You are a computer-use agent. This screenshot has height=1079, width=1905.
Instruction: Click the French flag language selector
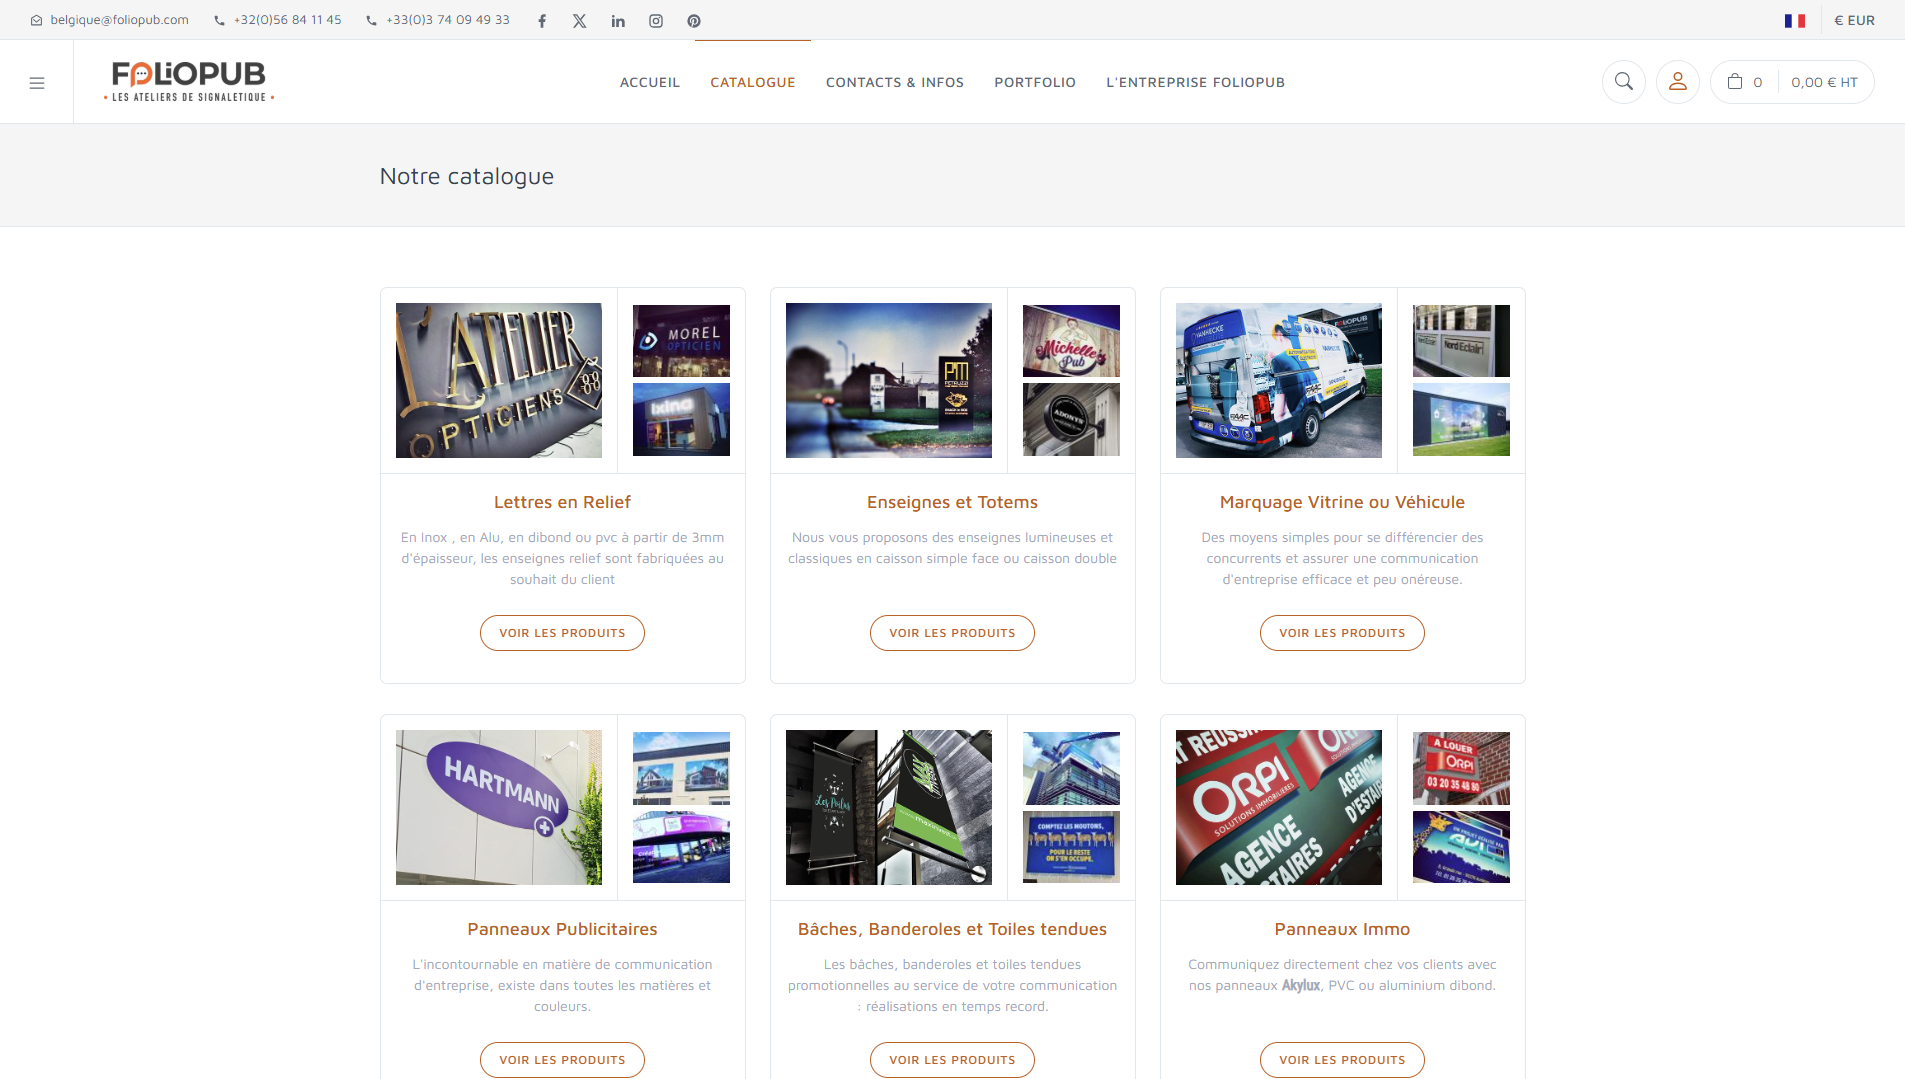1795,21
